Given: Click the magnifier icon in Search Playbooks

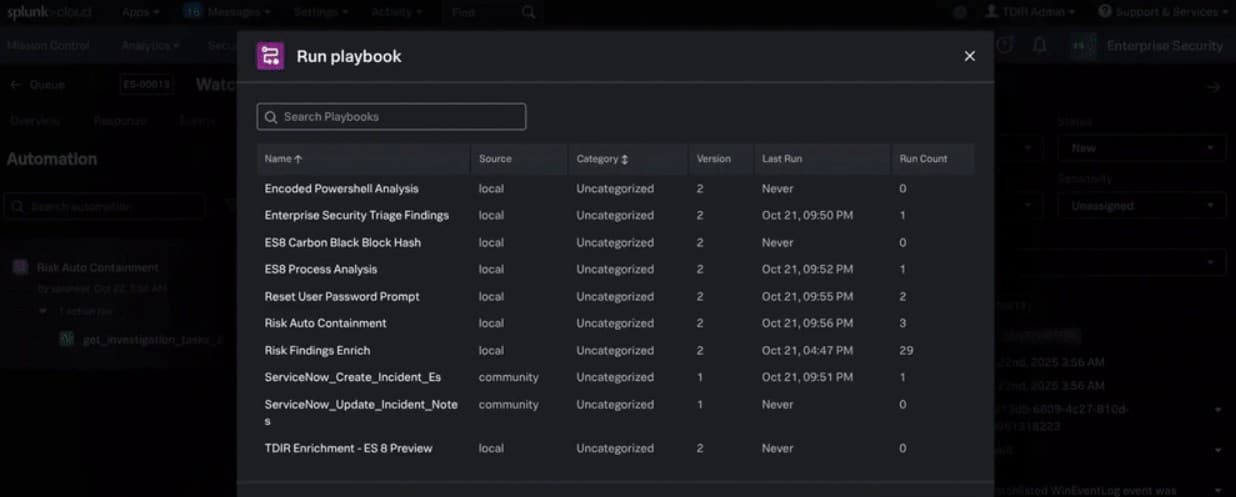Looking at the screenshot, I should tap(271, 117).
